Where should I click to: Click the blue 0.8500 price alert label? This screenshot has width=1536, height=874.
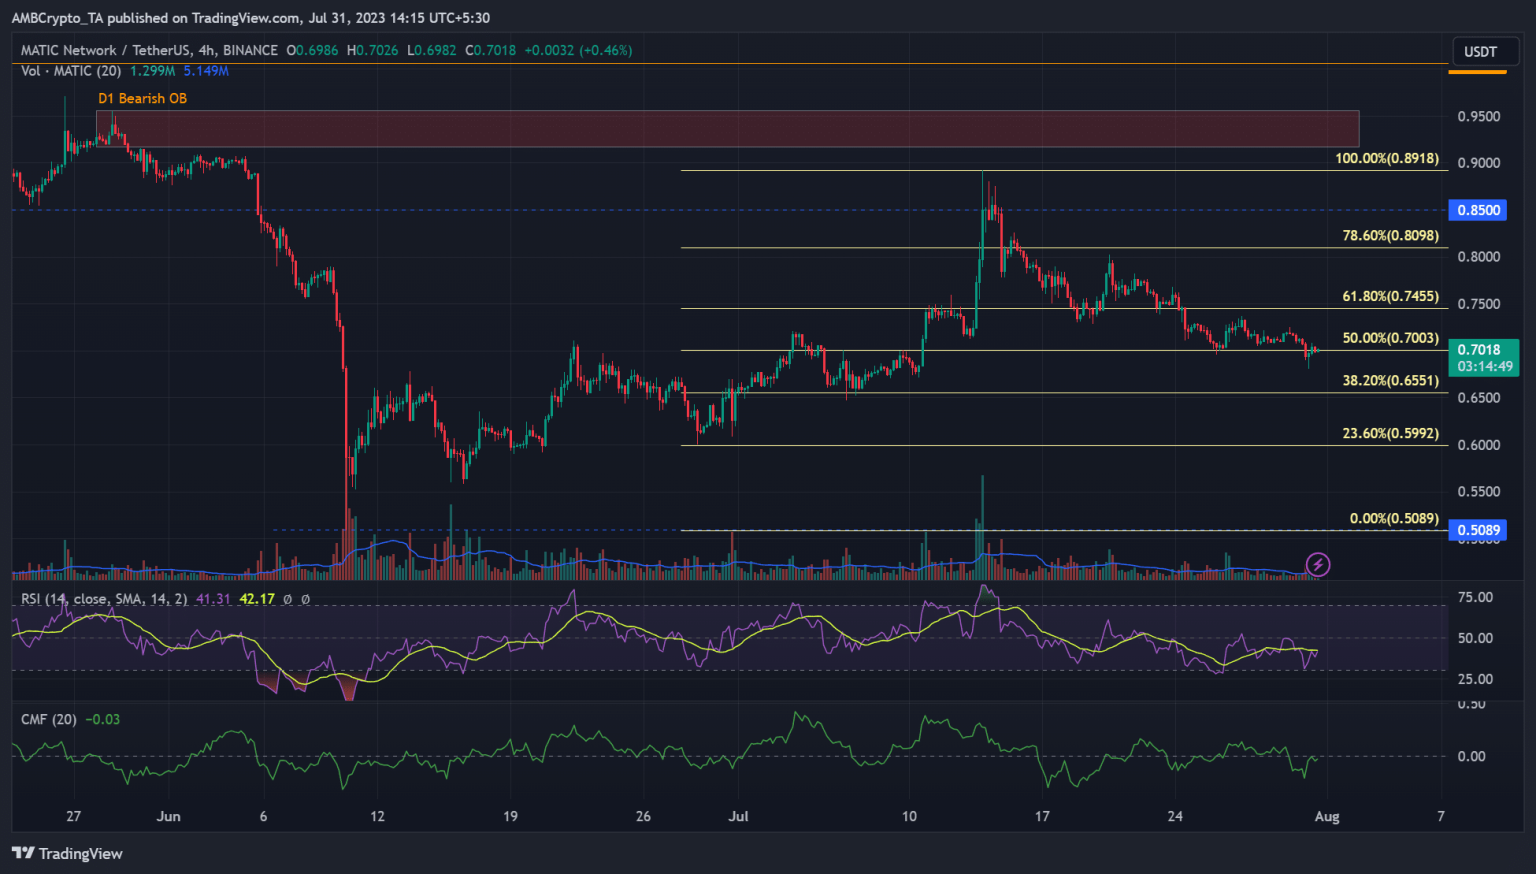(1477, 210)
